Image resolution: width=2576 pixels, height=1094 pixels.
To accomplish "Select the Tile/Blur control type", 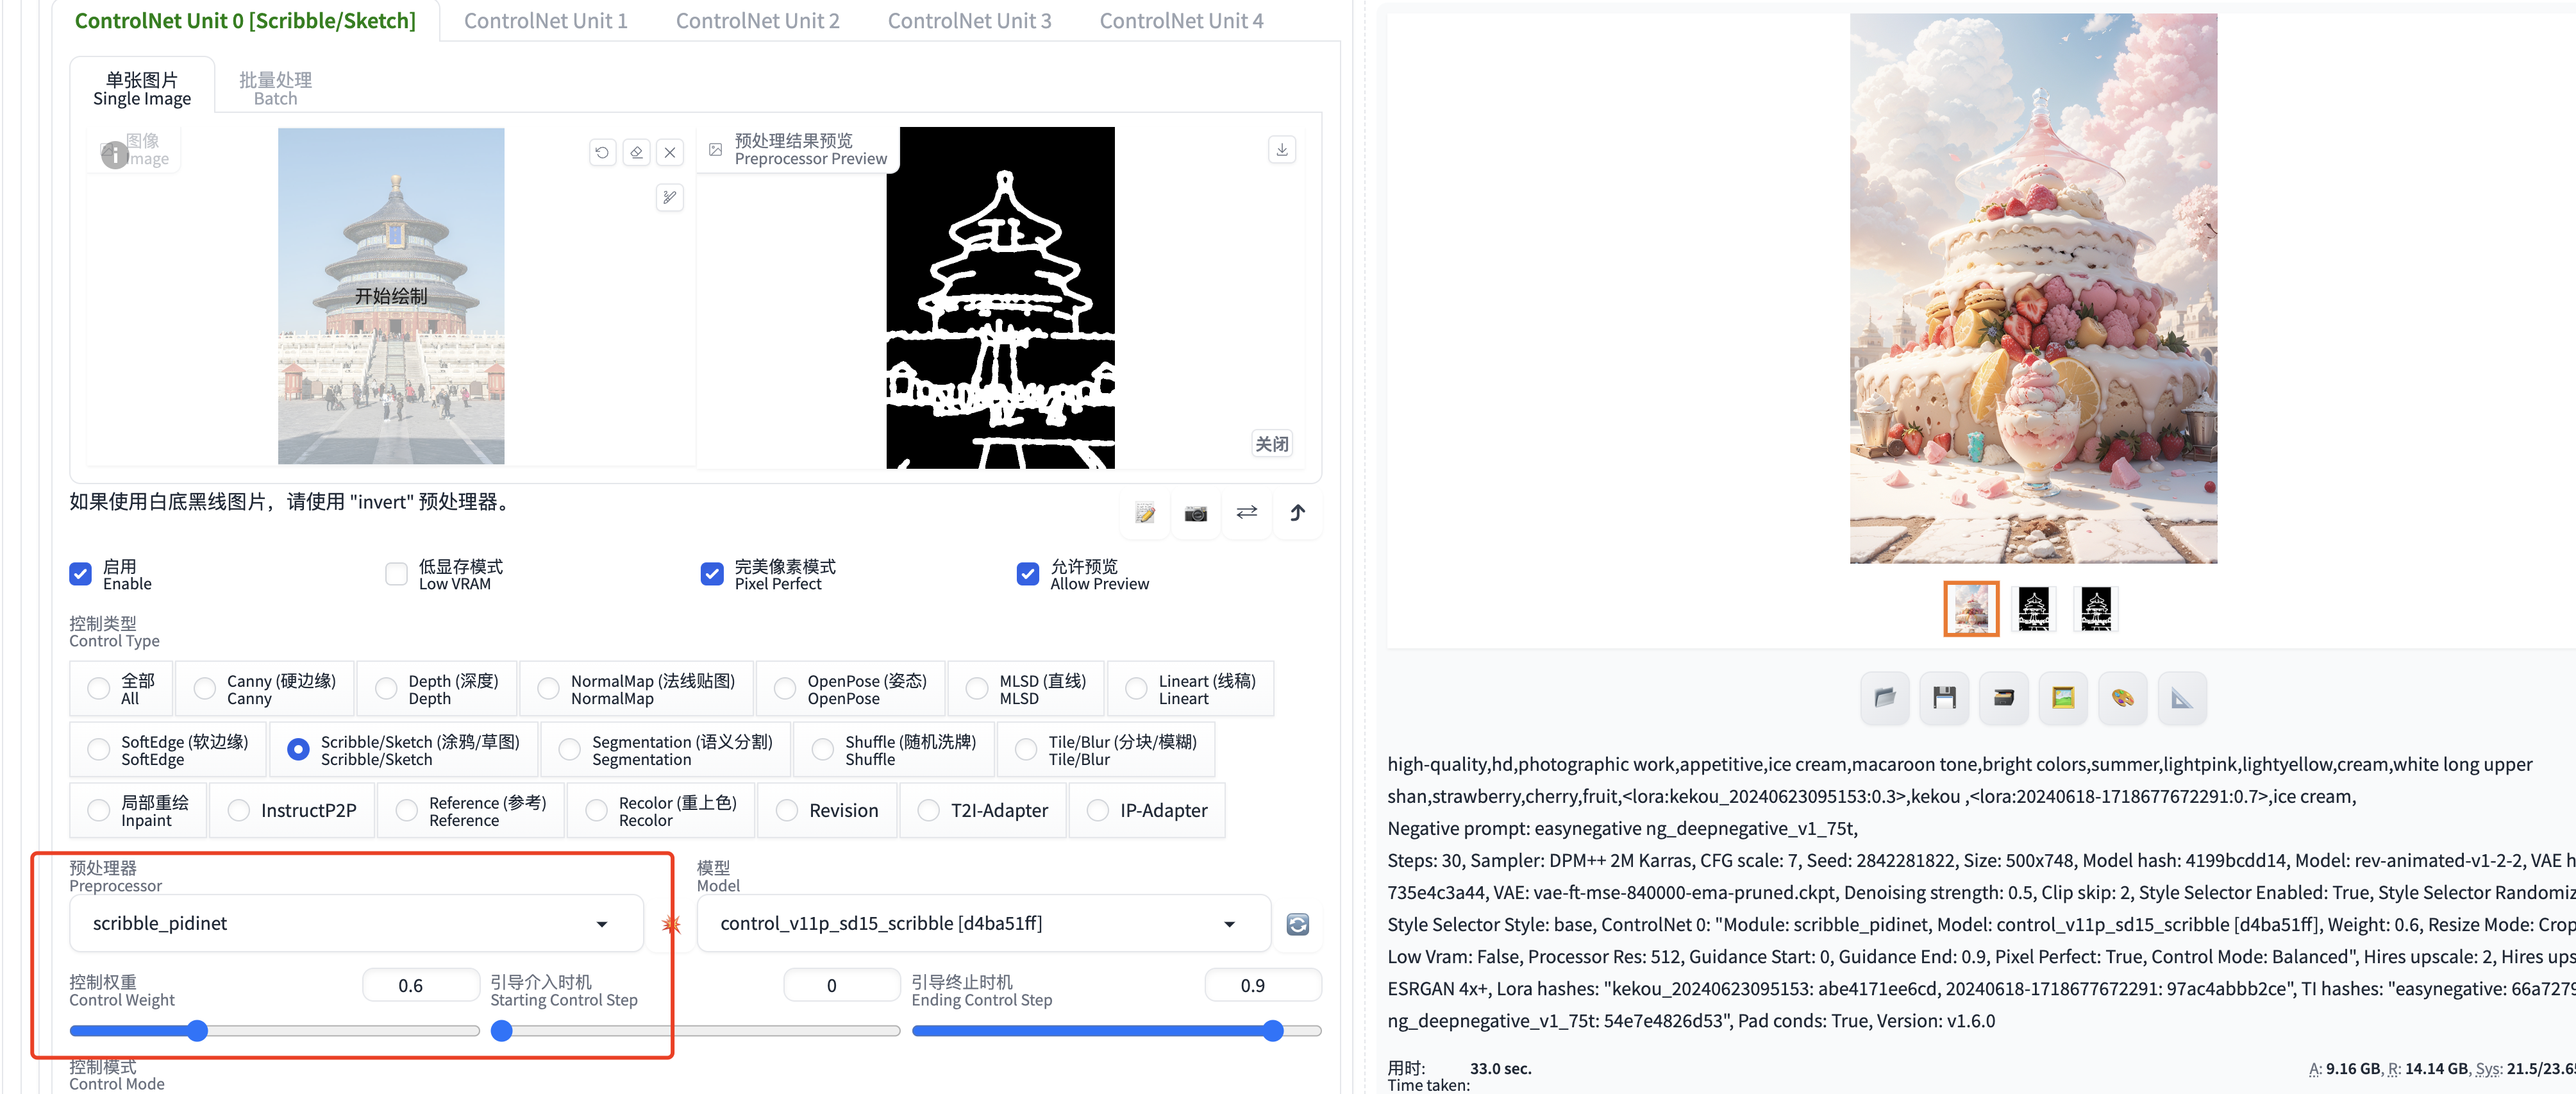I will (x=1106, y=750).
